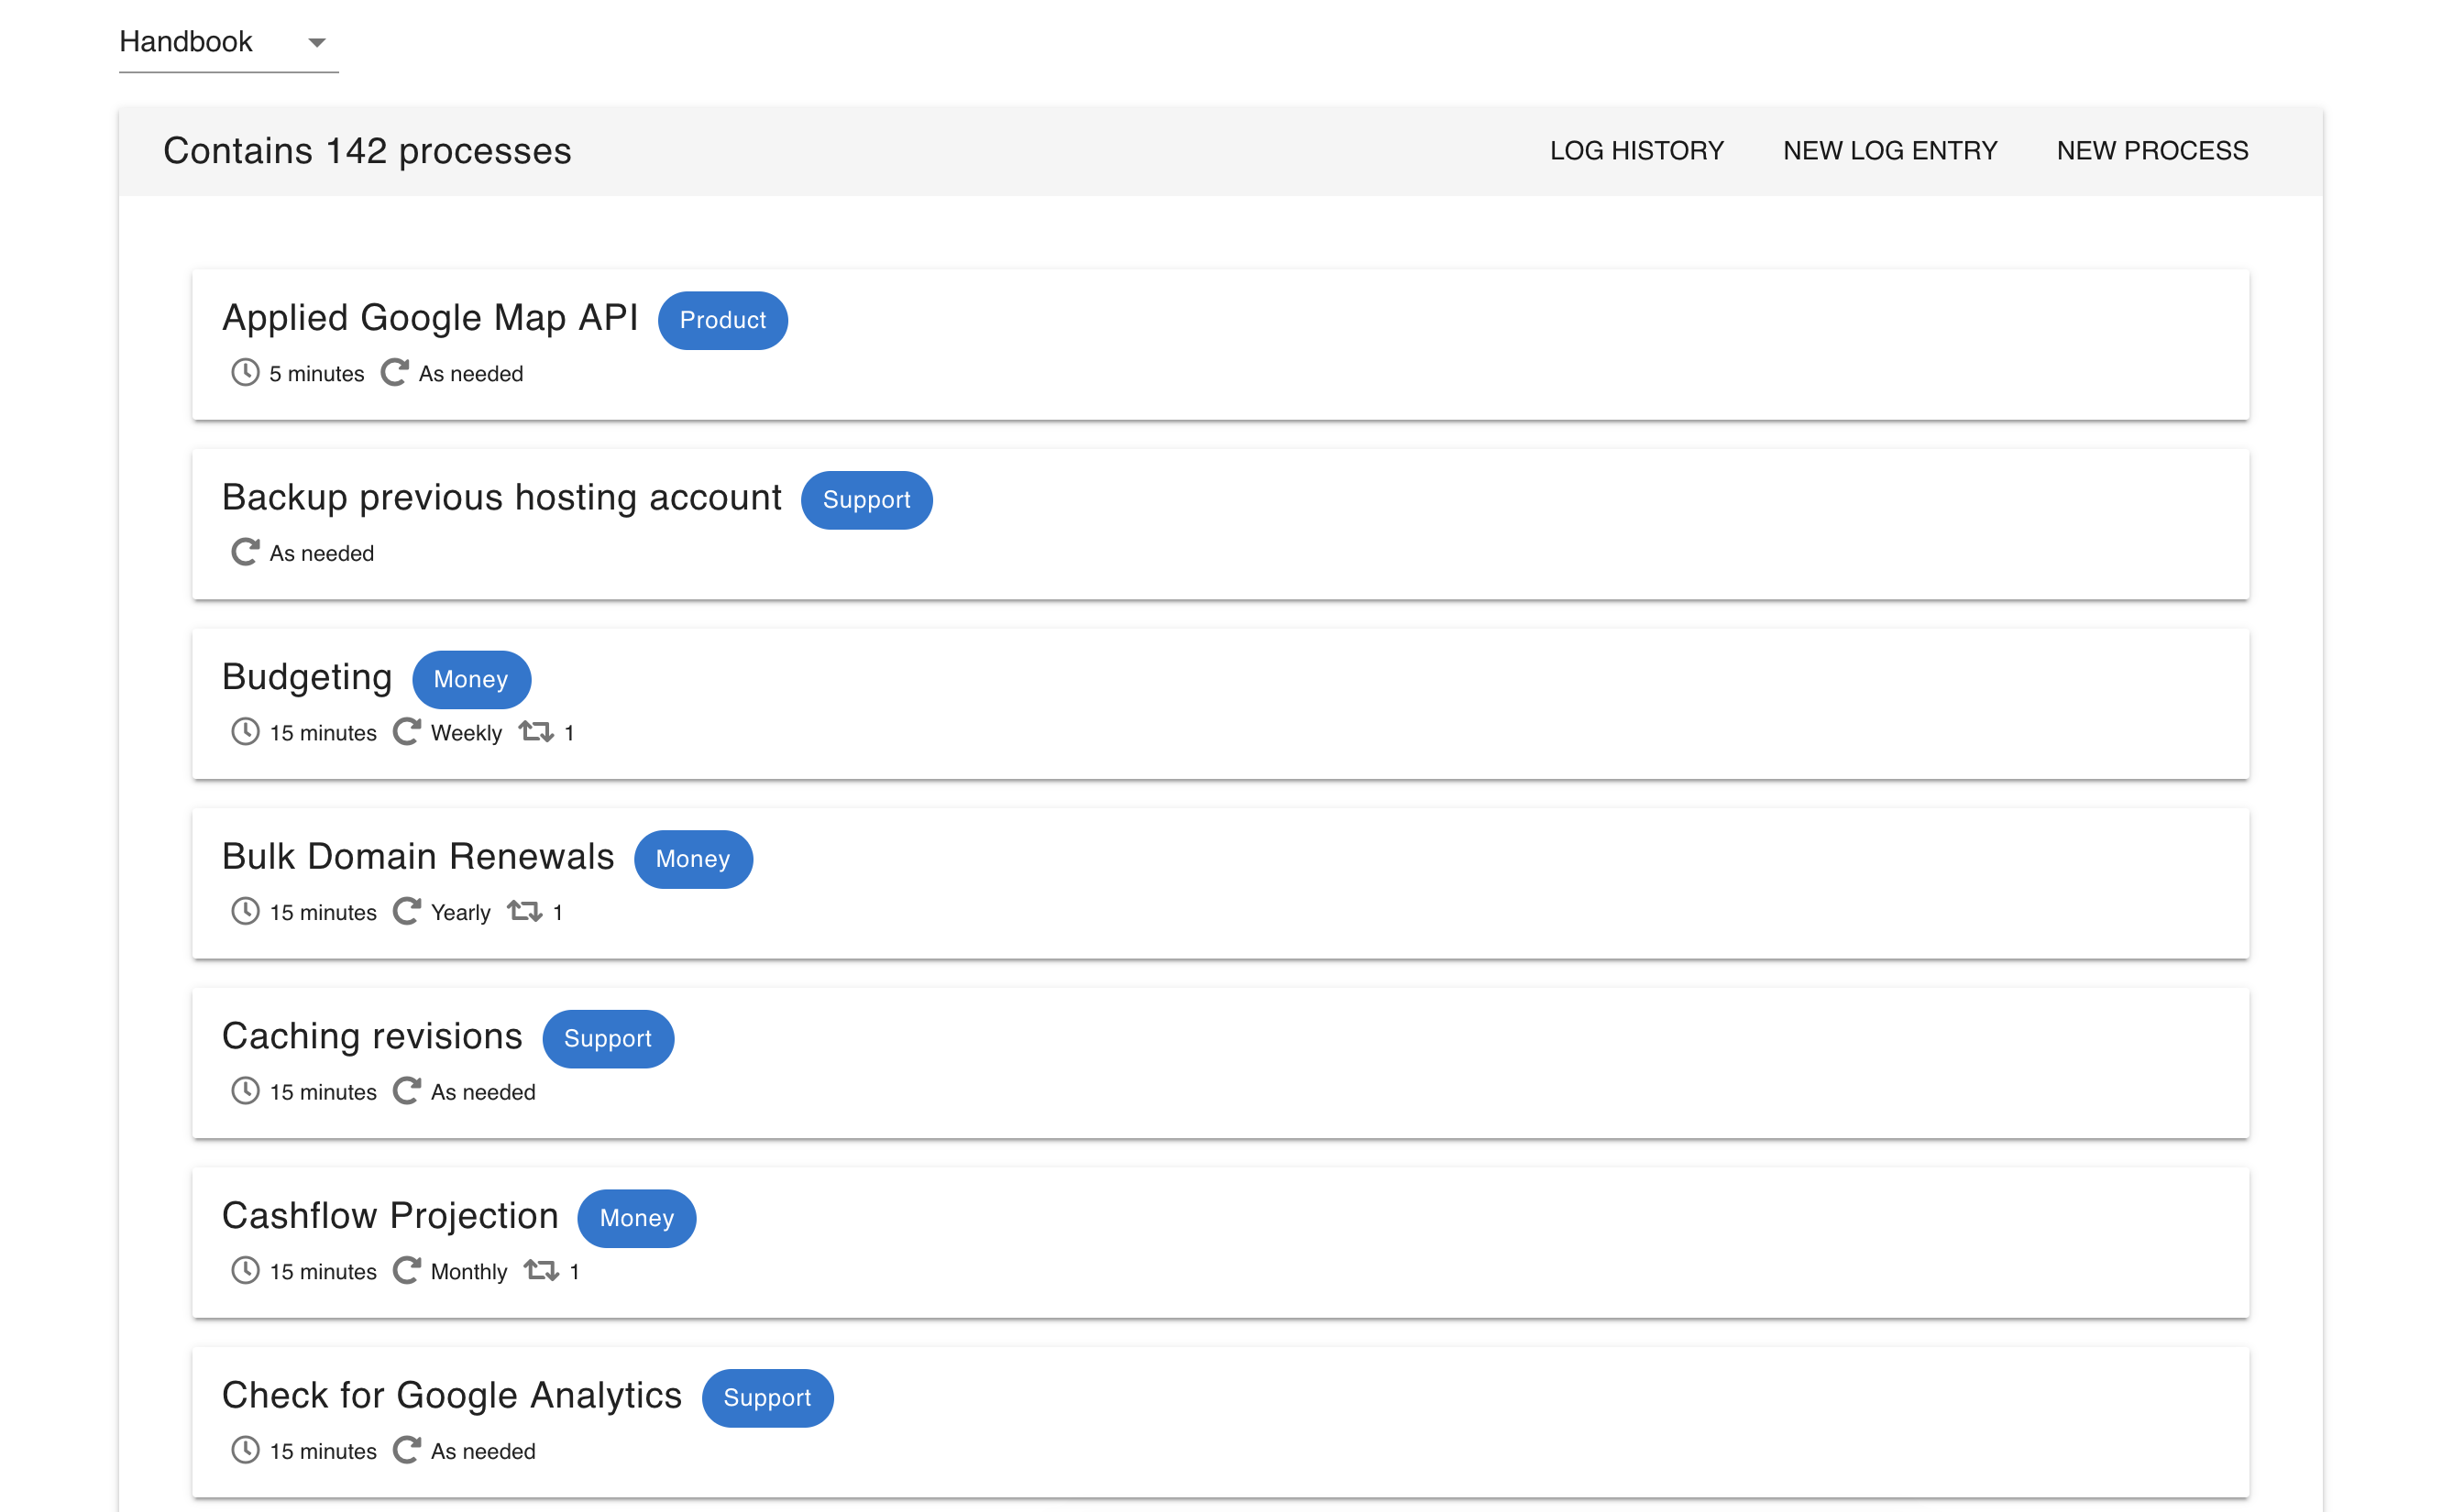Click '15 minutes' in the Budgeting card
The height and width of the screenshot is (1512, 2442).
323,733
